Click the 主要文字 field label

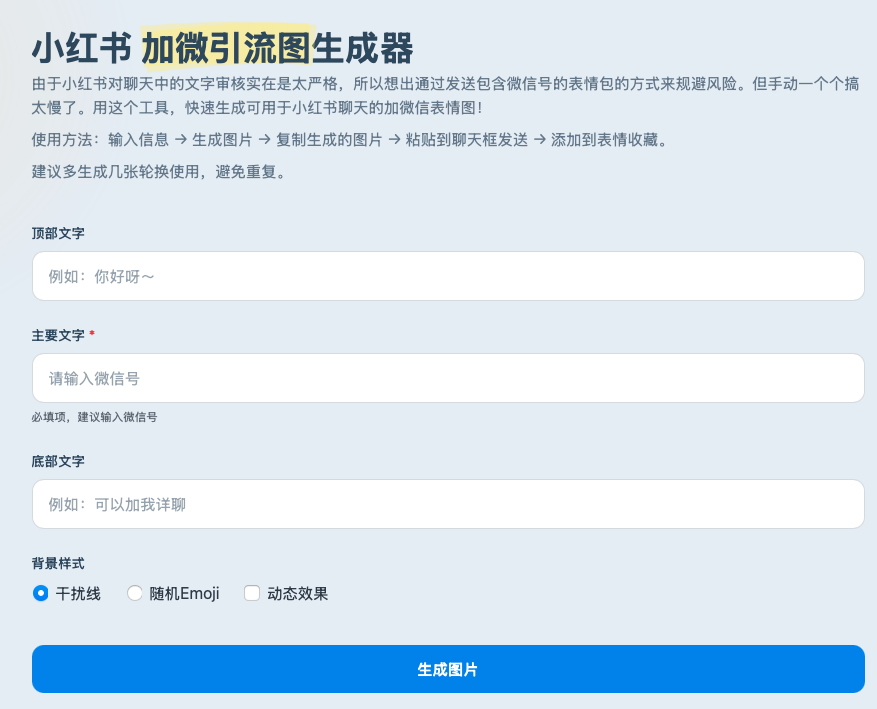point(58,335)
